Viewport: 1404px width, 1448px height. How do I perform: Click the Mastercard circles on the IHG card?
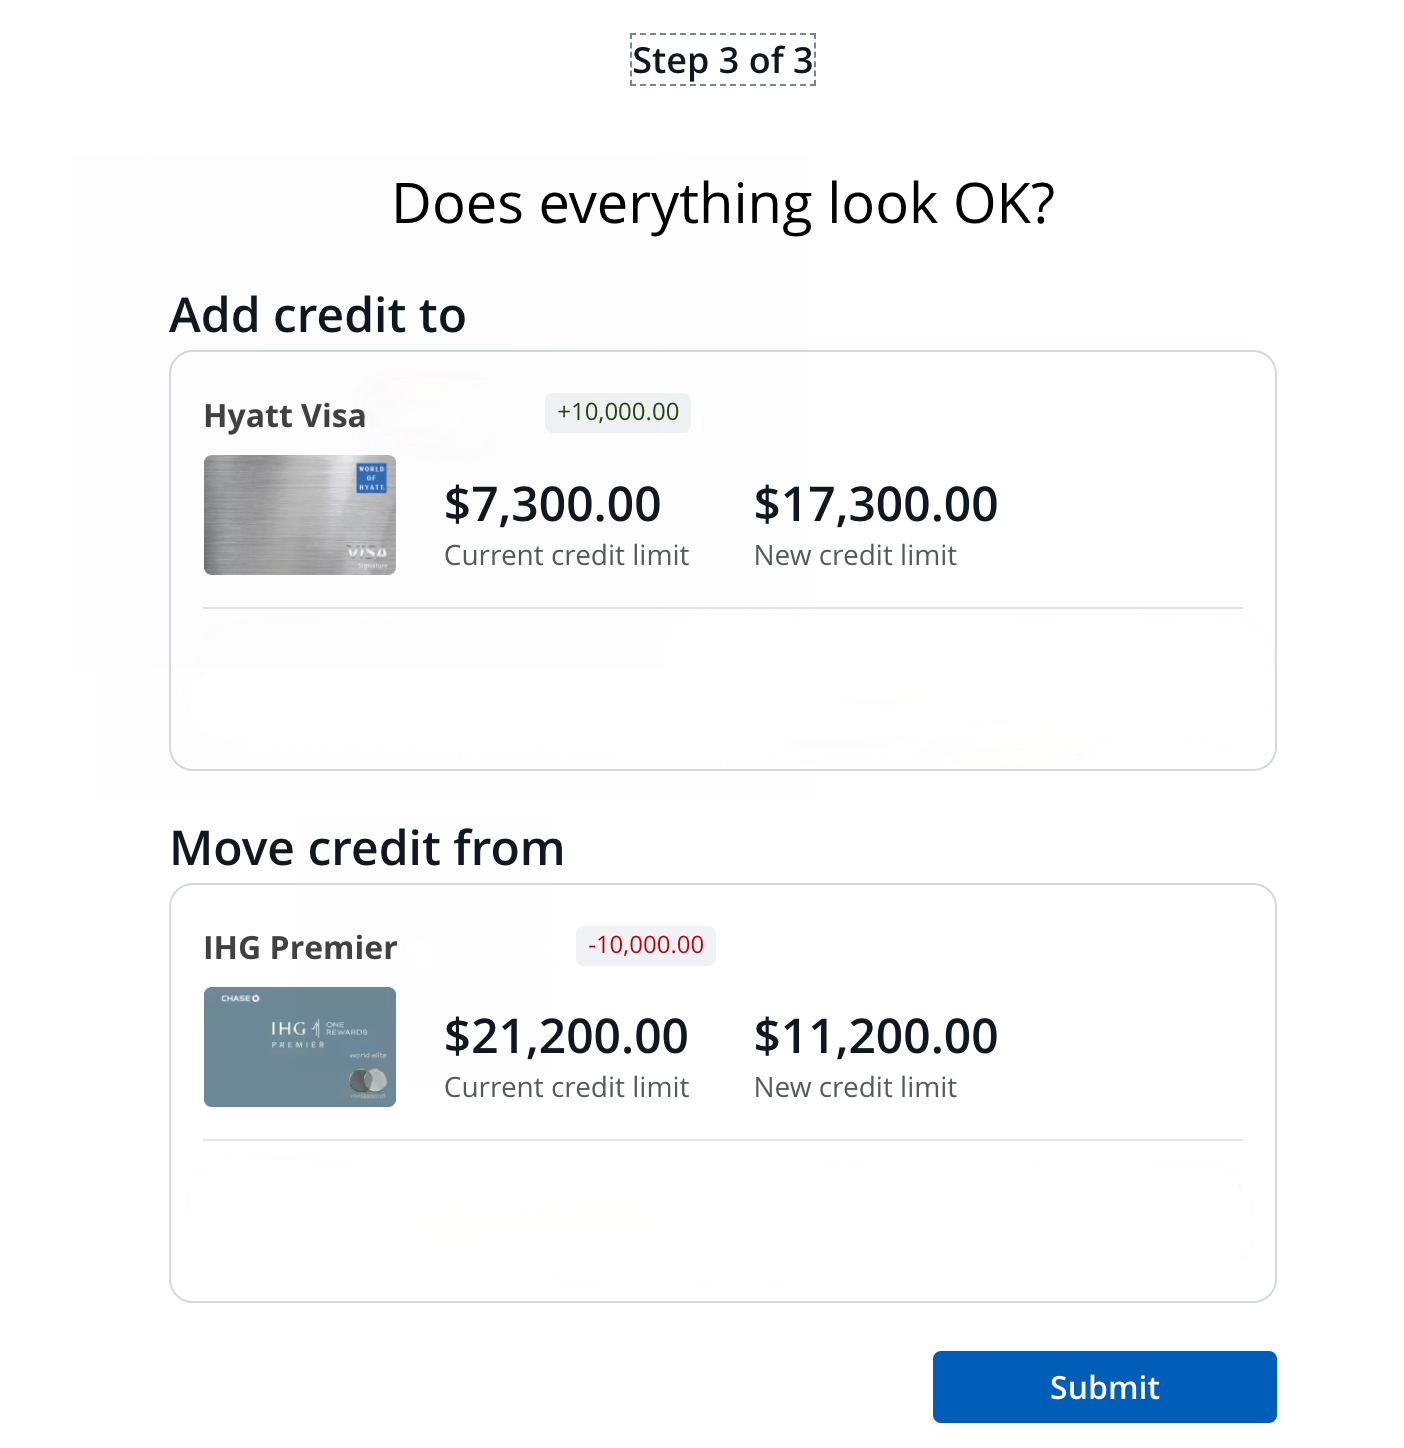[x=368, y=1079]
